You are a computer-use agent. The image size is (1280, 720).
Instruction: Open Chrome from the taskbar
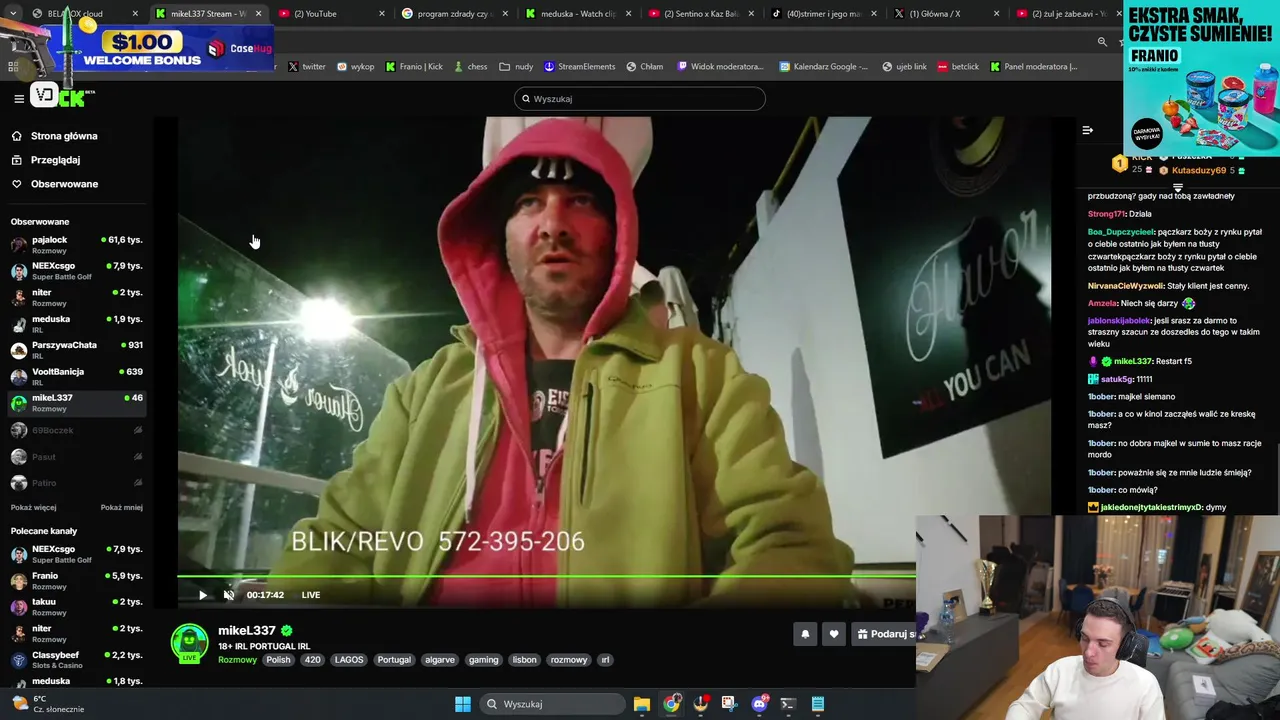[671, 704]
